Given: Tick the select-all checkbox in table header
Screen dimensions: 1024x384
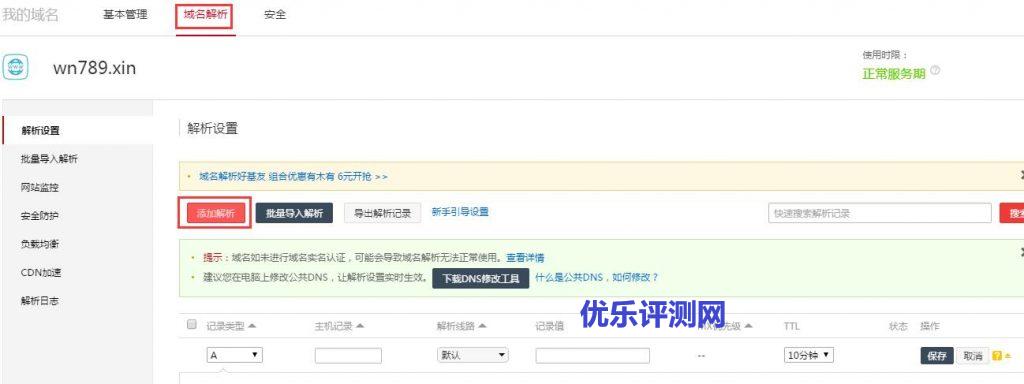Looking at the screenshot, I should [192, 325].
